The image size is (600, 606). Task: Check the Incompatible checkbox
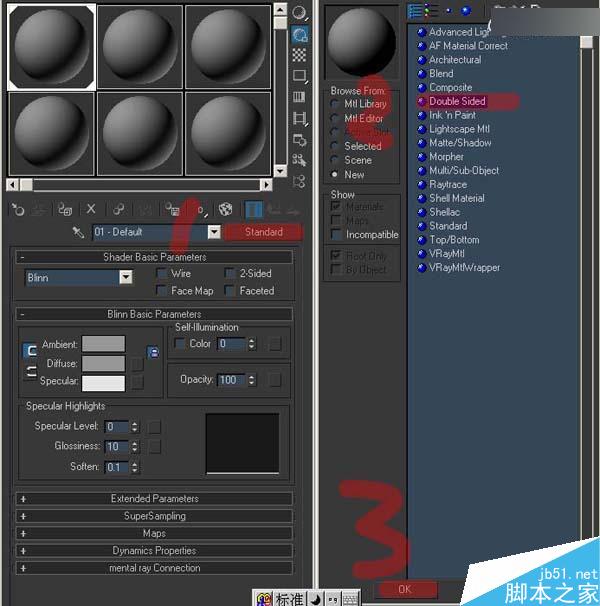336,234
